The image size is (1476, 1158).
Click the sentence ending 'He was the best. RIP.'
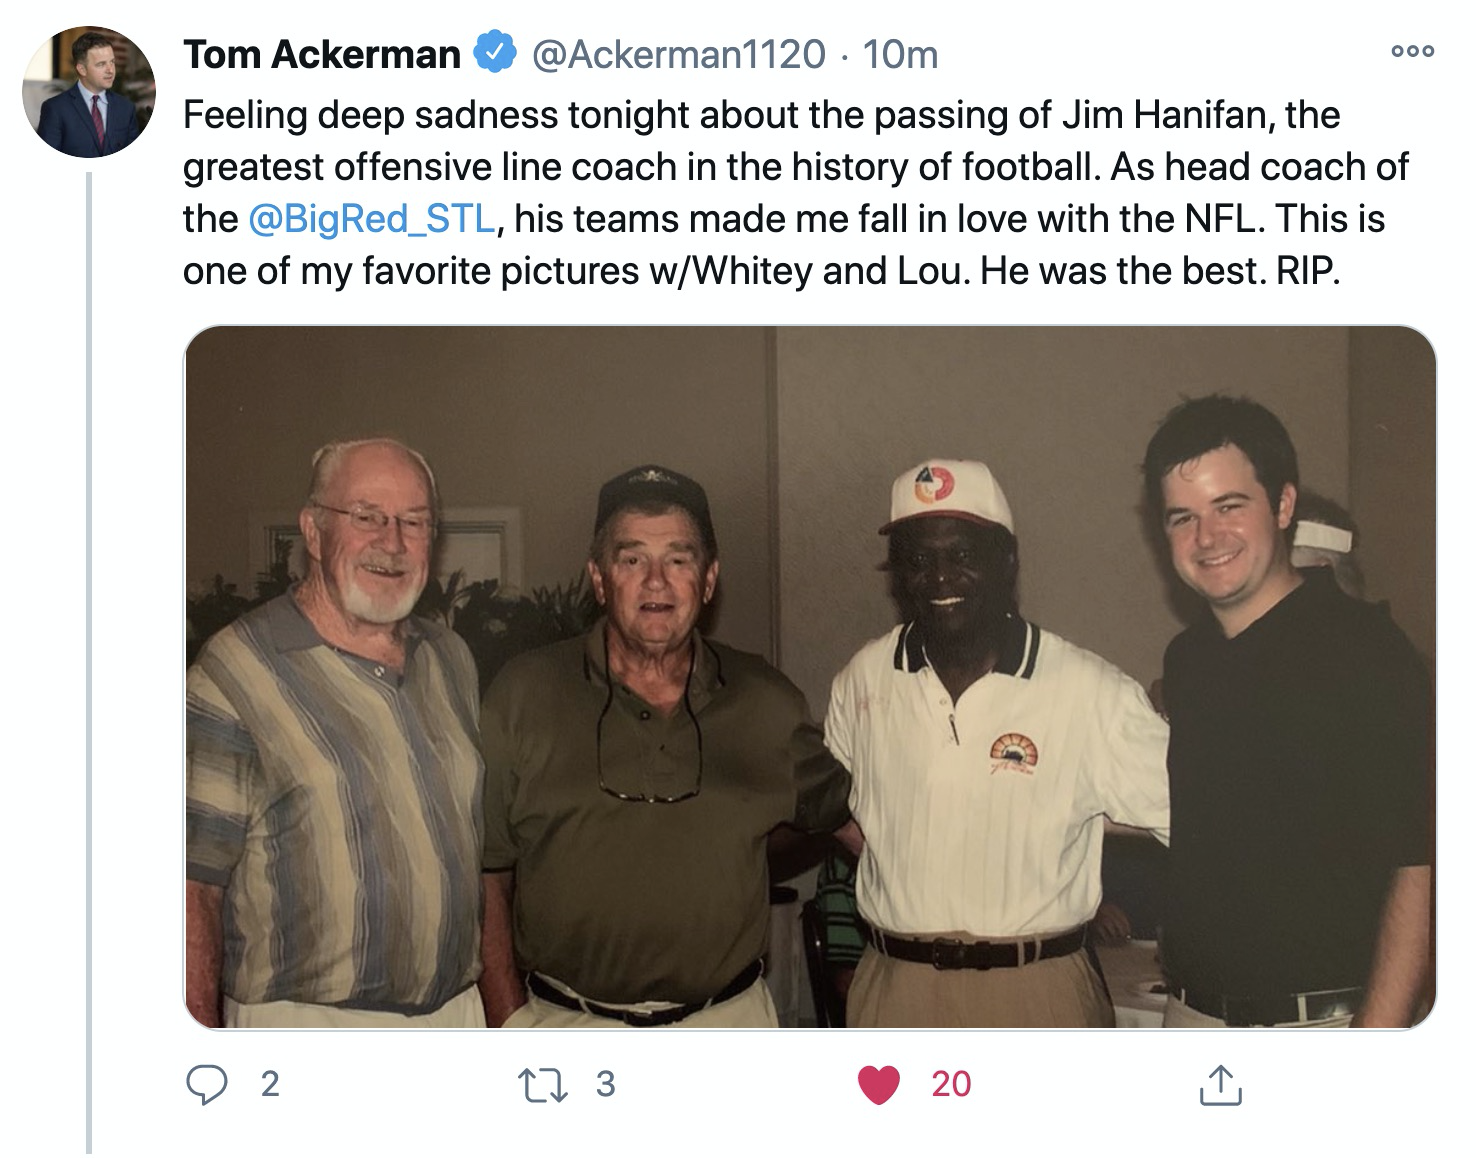(1160, 271)
